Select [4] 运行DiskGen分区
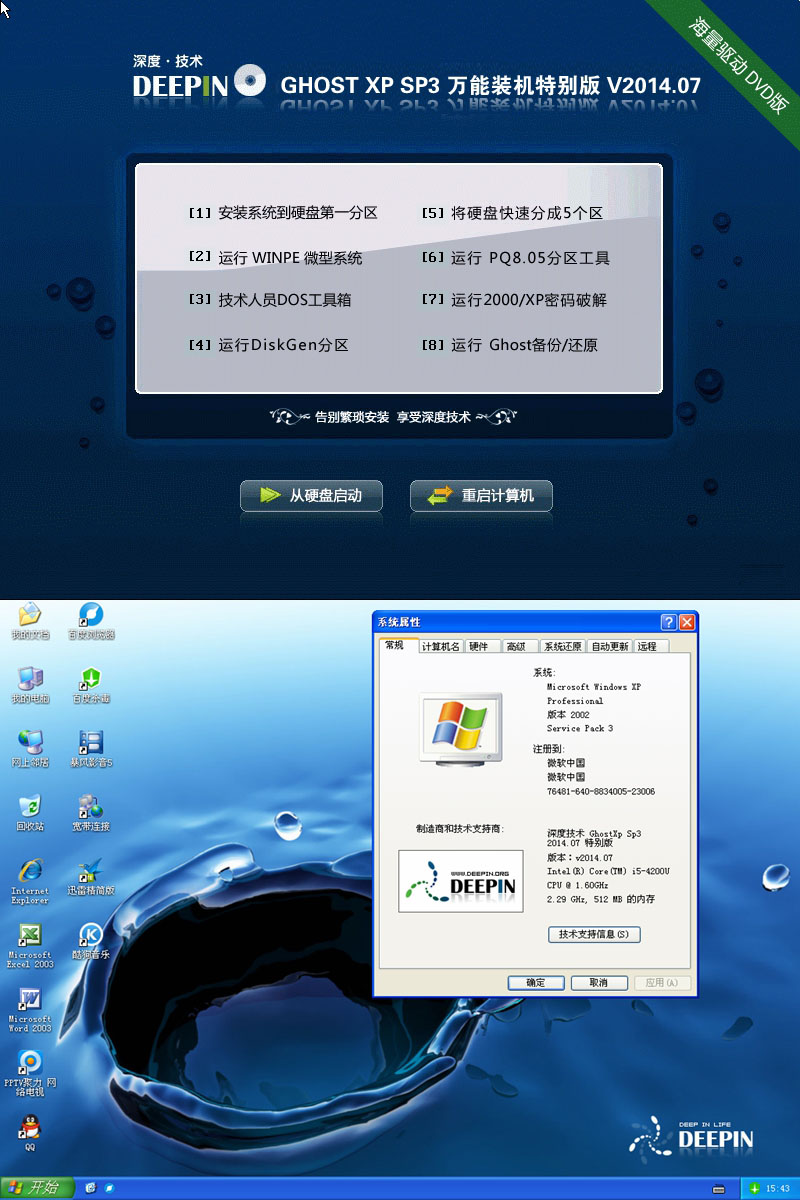Screen dimensions: 800x1200 tap(268, 345)
